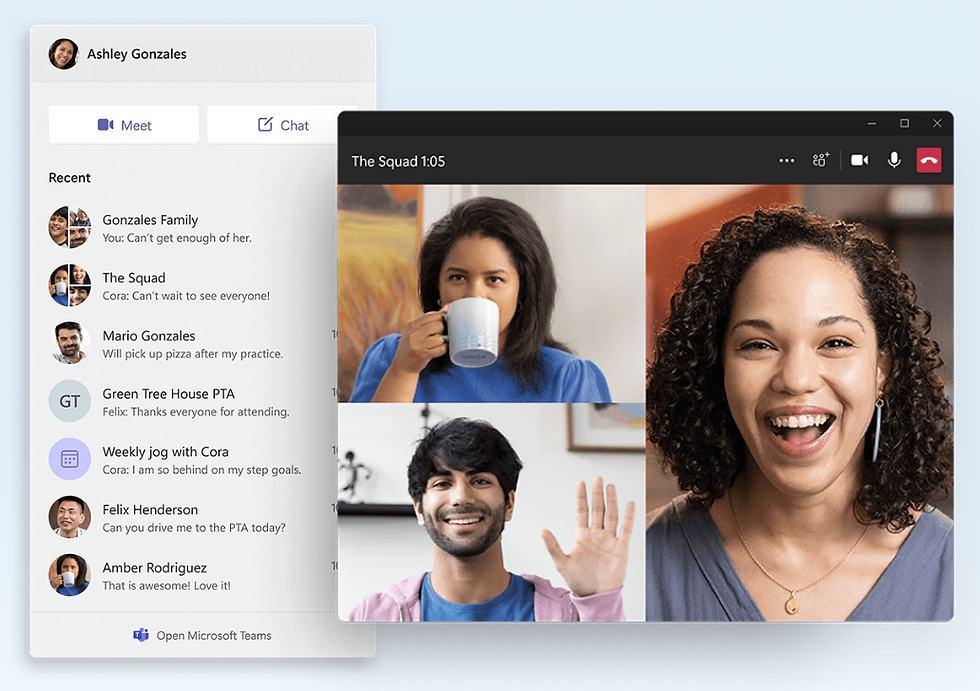980x691 pixels.
Task: Click the Microsoft Teams logo icon
Action: pyautogui.click(x=141, y=636)
